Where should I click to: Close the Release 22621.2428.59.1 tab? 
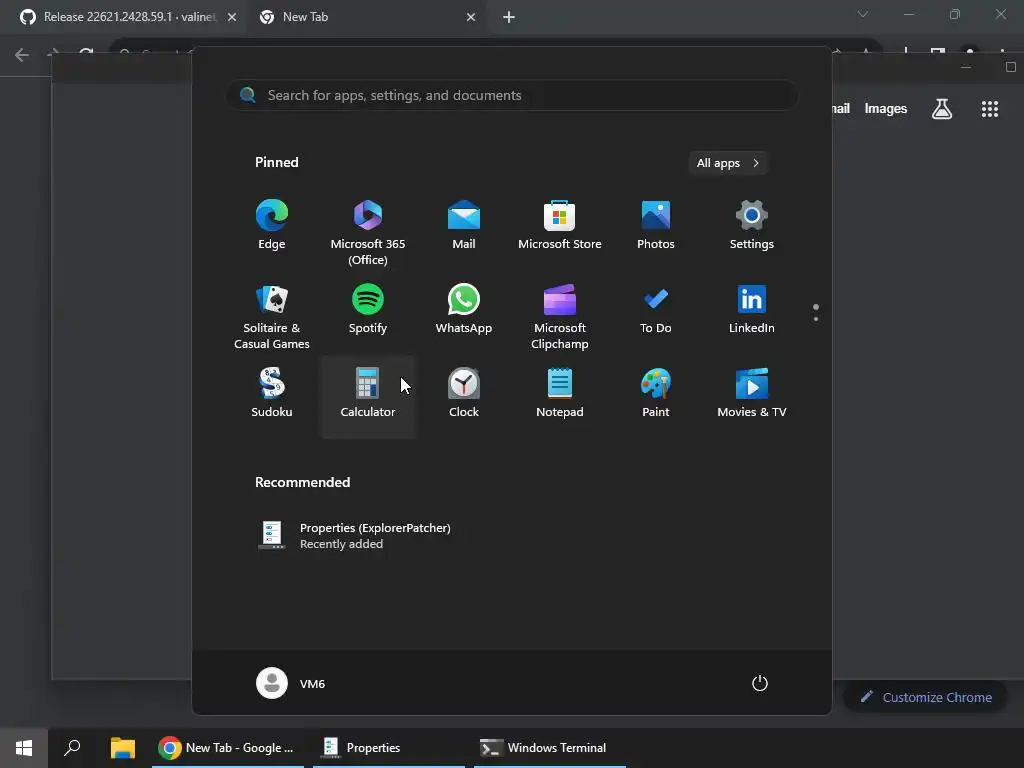click(232, 17)
